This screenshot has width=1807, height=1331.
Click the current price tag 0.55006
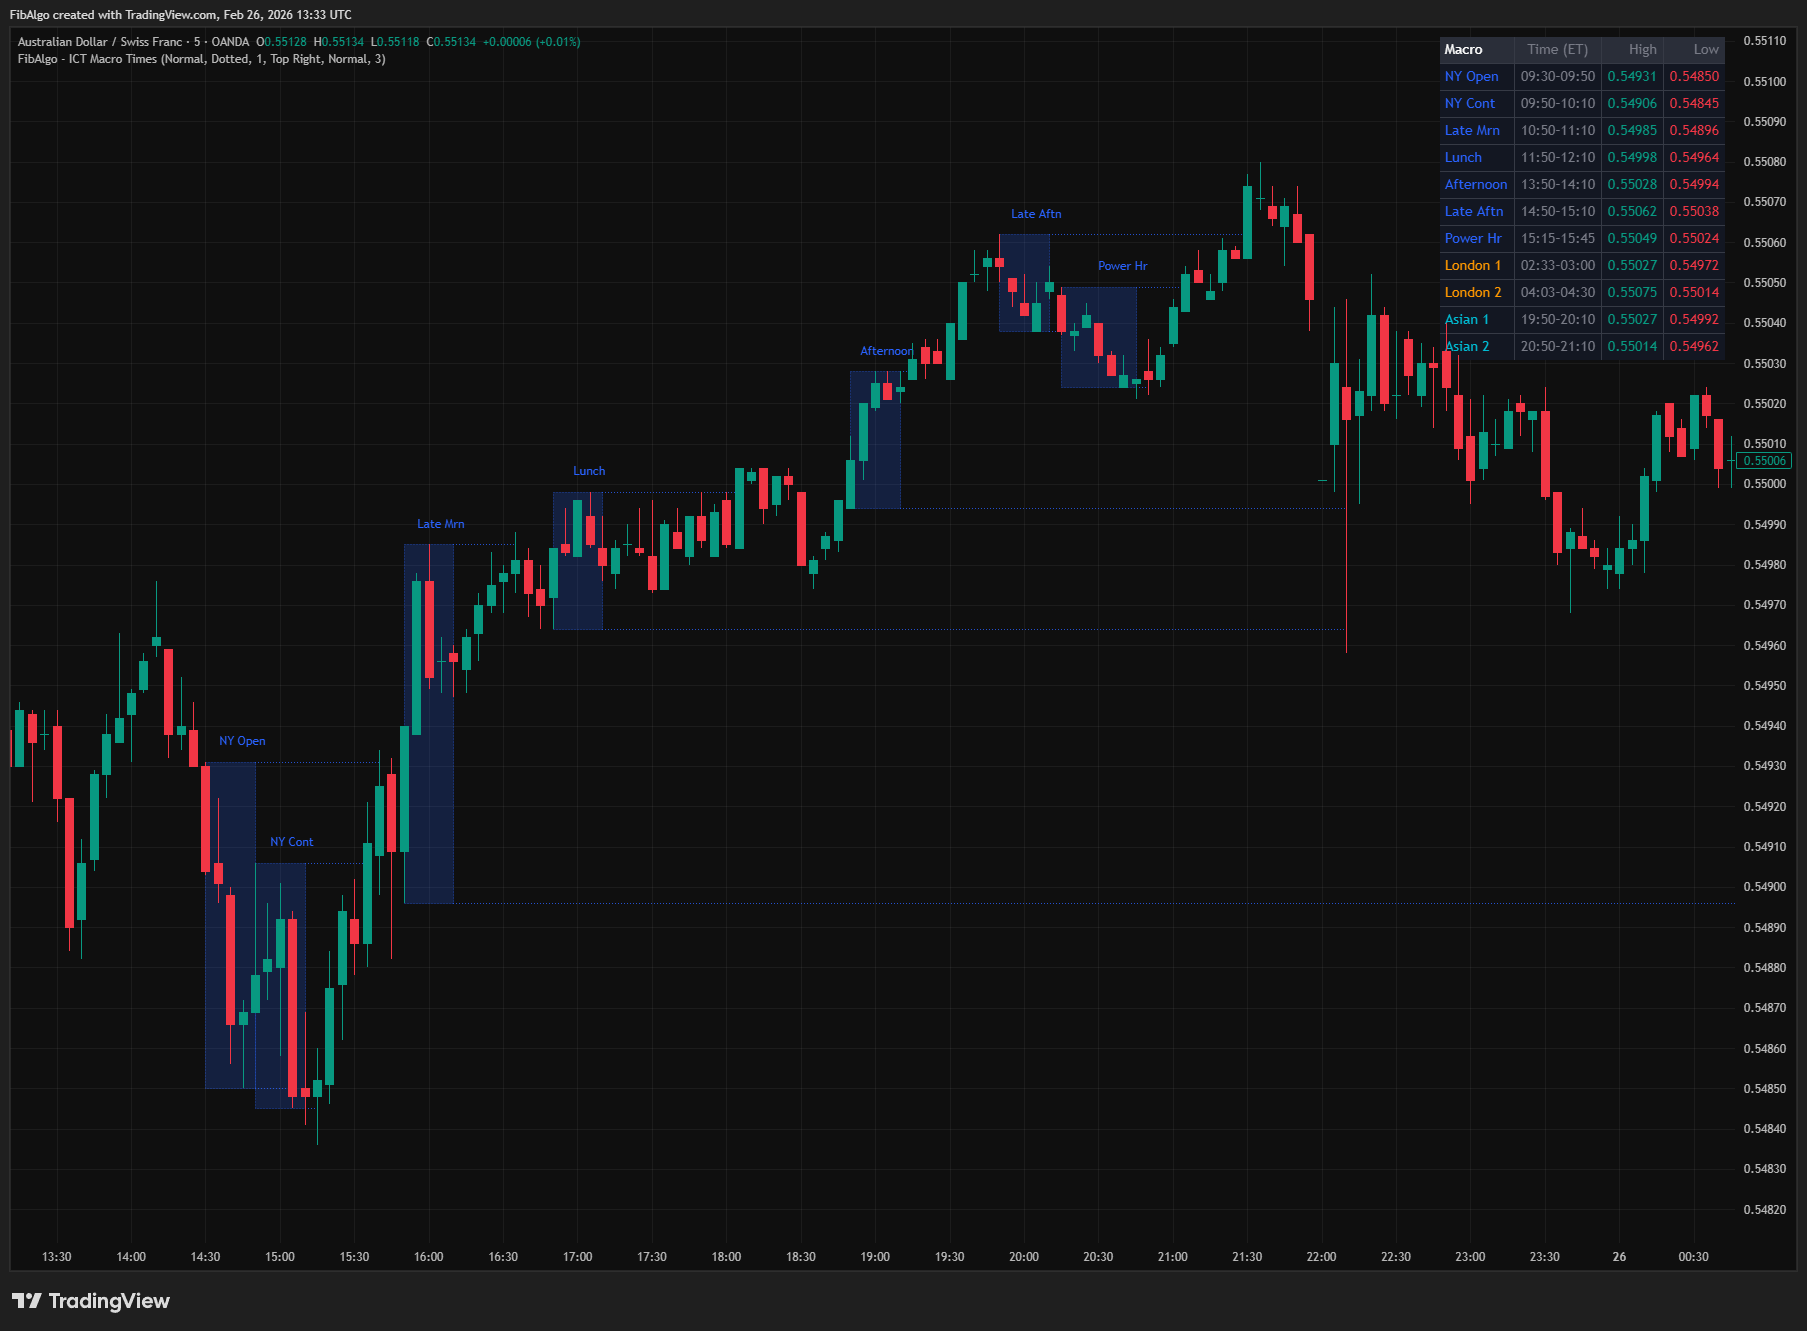click(1764, 461)
